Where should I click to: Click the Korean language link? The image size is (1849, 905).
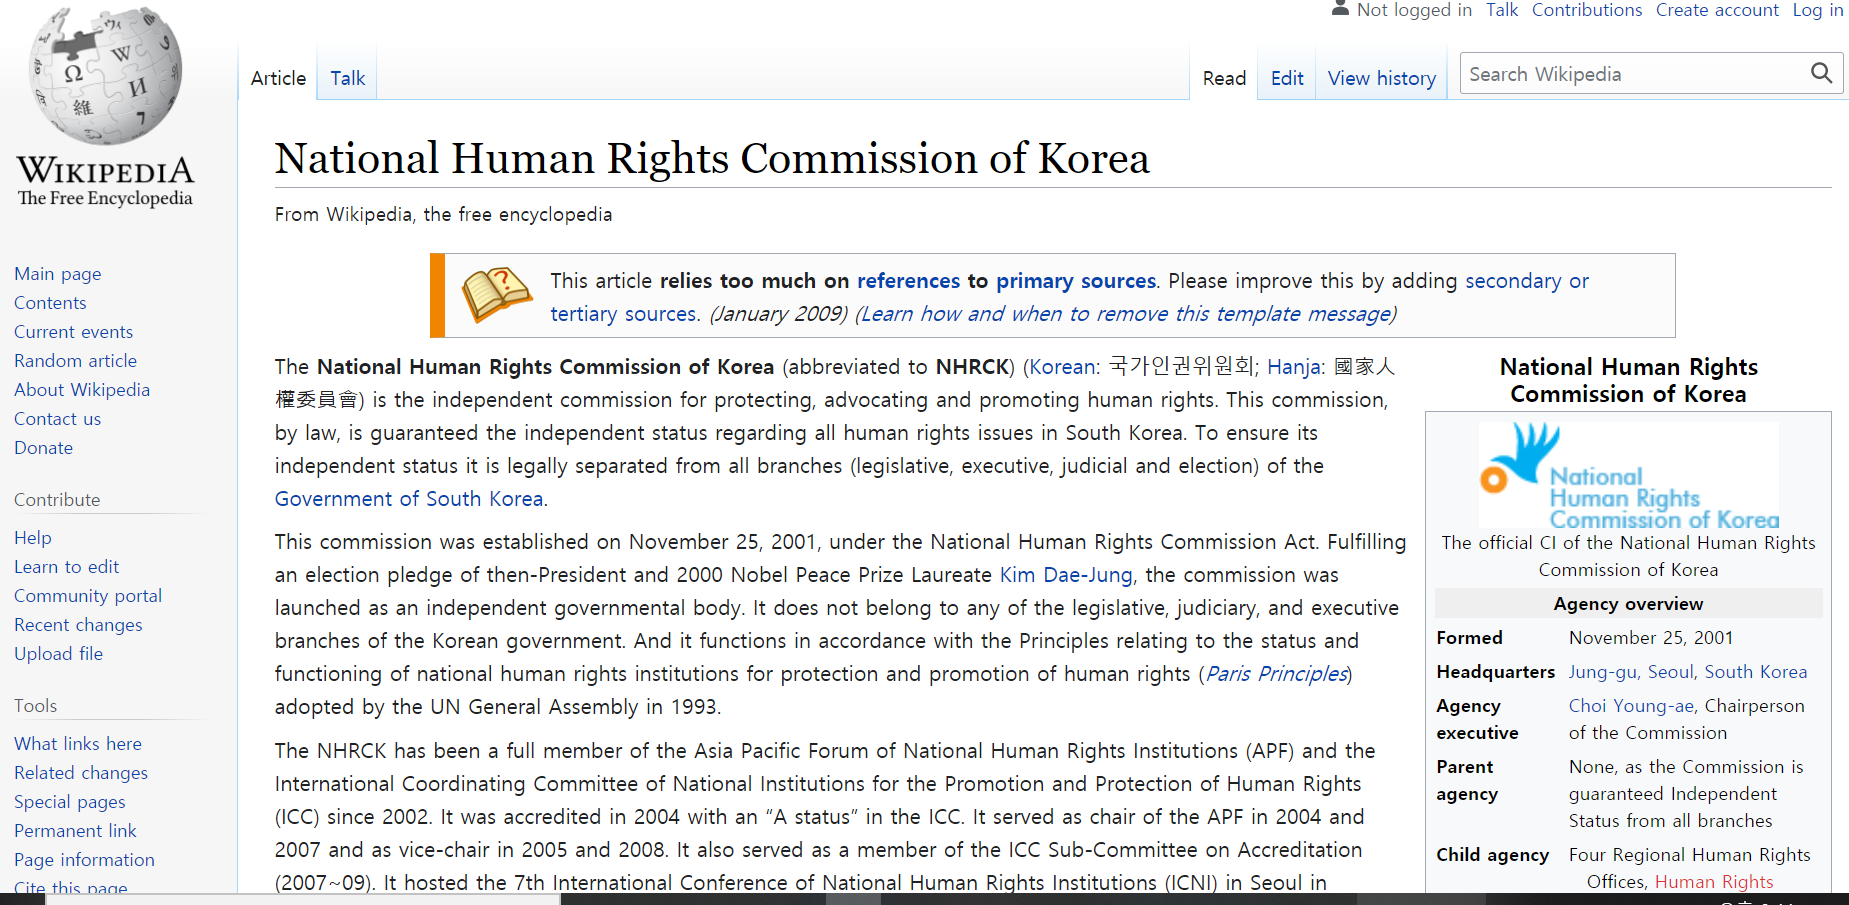point(1062,367)
